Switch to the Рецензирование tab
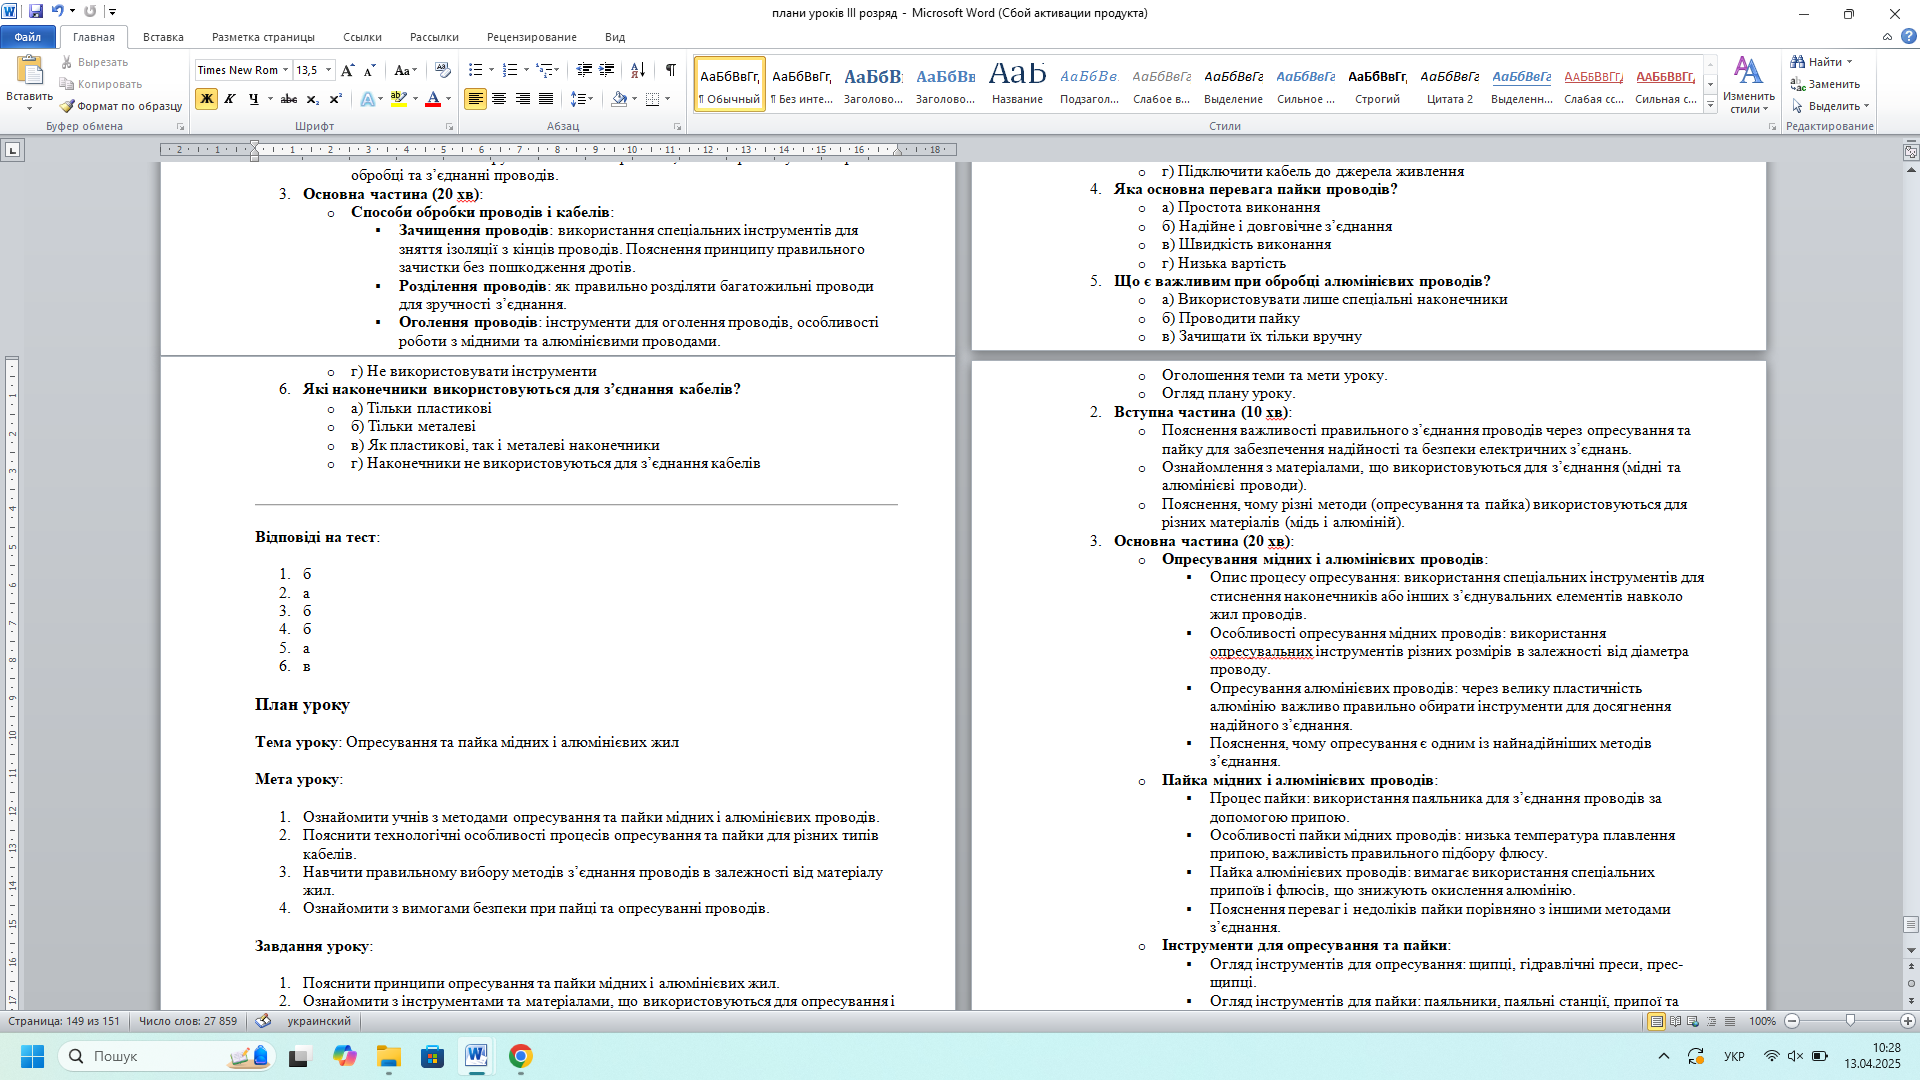This screenshot has width=1920, height=1080. tap(531, 37)
